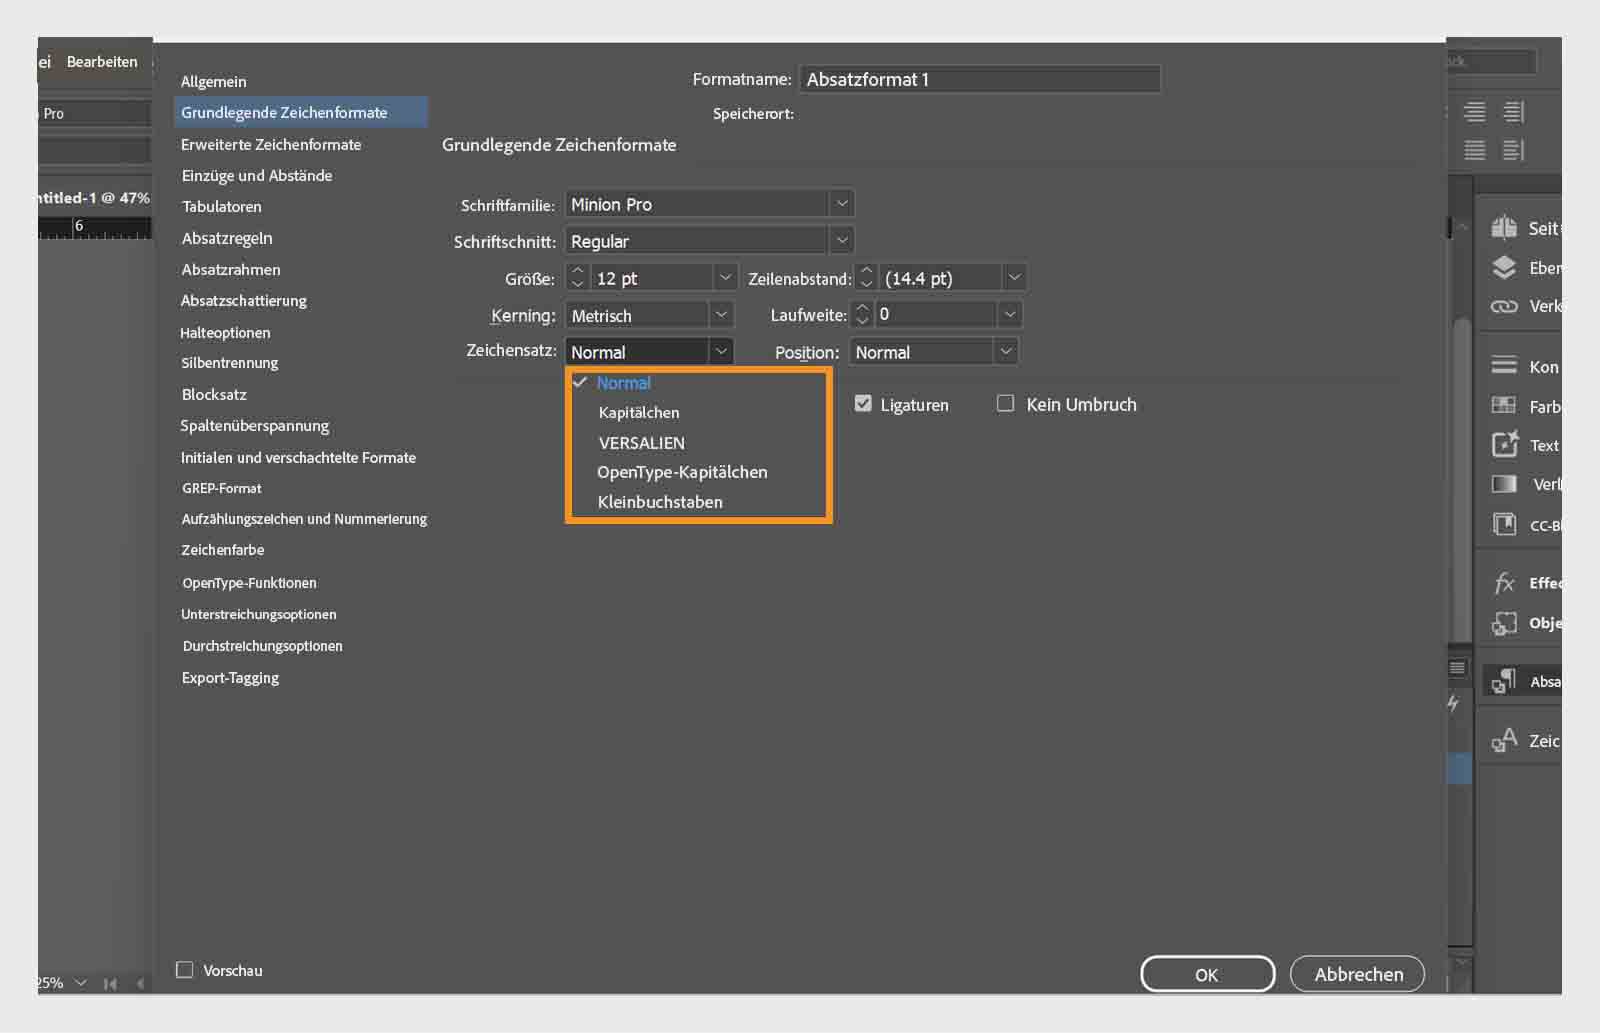1600x1033 pixels.
Task: Open the Kontur panel icon
Action: 1506,366
